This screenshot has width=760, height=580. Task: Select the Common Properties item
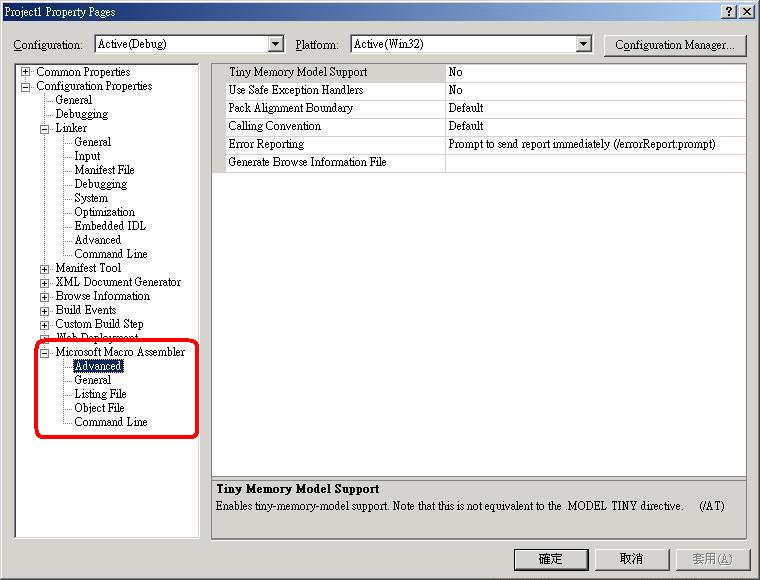pos(83,72)
